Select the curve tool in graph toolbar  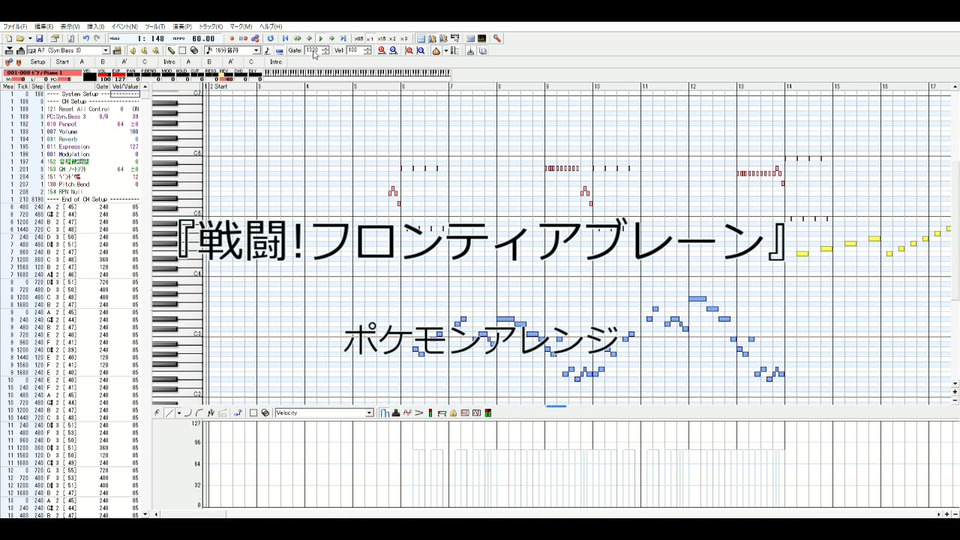click(x=188, y=413)
